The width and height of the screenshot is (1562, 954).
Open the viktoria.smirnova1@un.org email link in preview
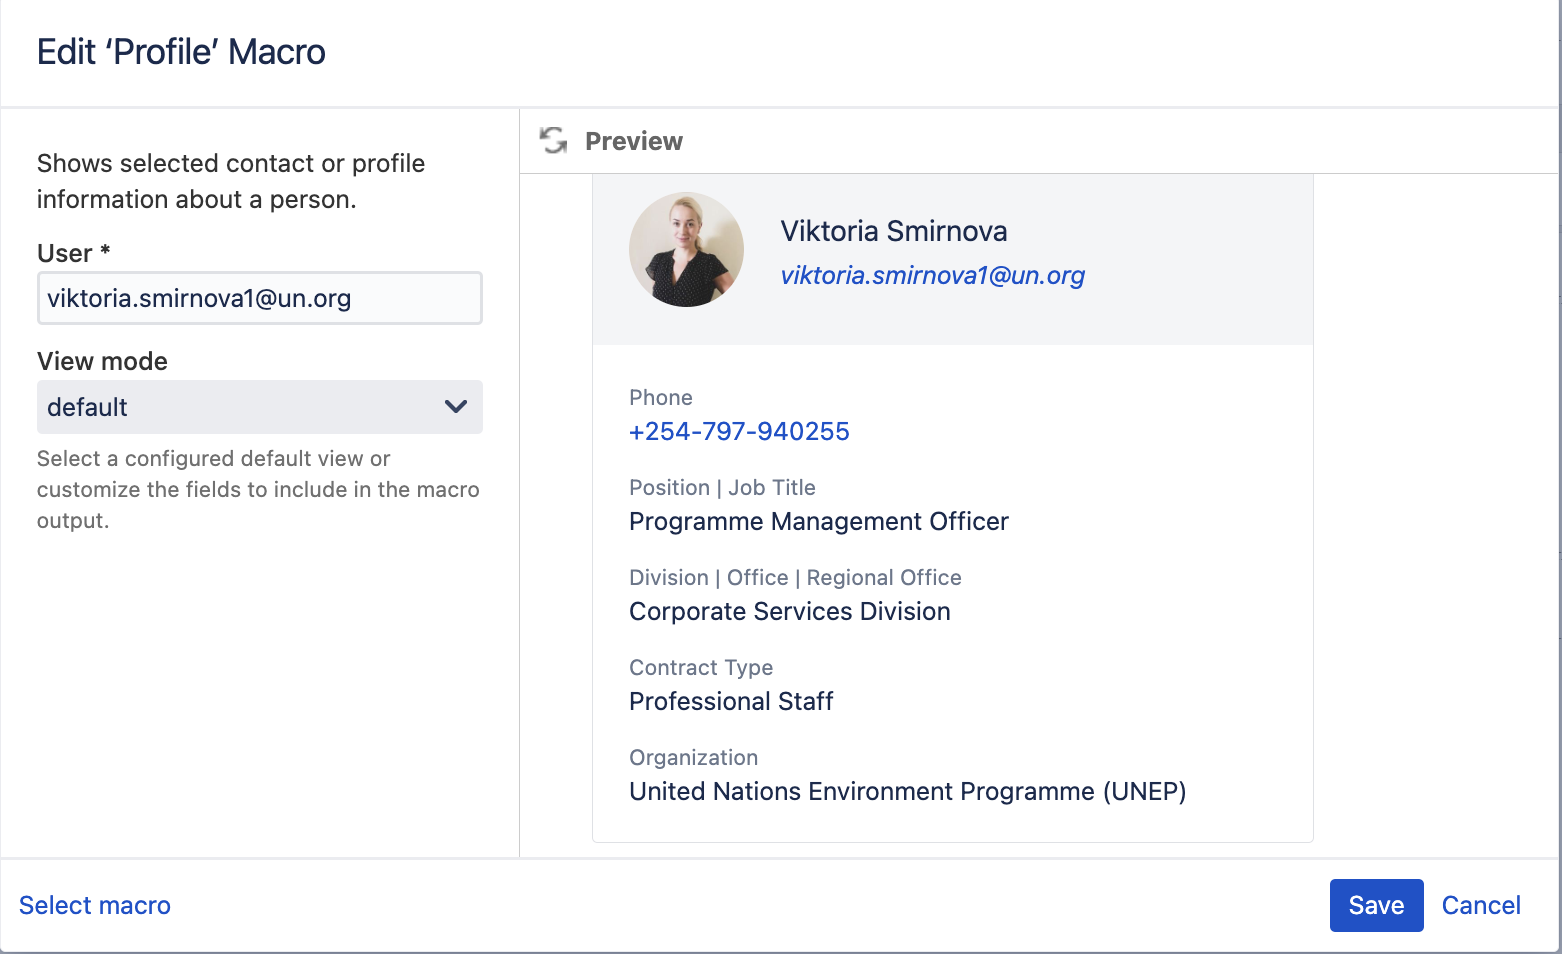point(932,275)
